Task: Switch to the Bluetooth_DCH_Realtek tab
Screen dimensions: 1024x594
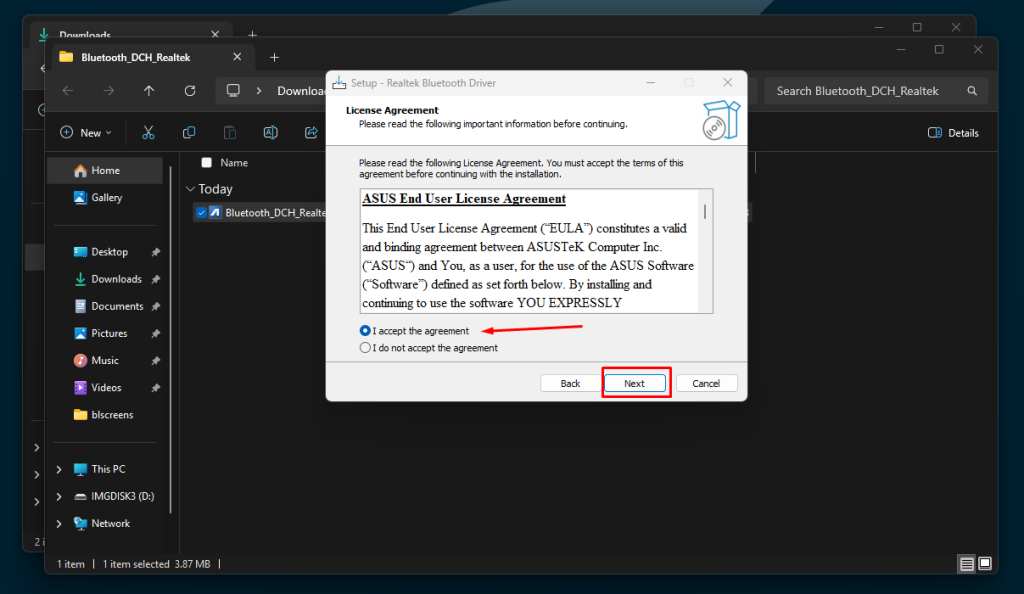Action: pyautogui.click(x=136, y=57)
